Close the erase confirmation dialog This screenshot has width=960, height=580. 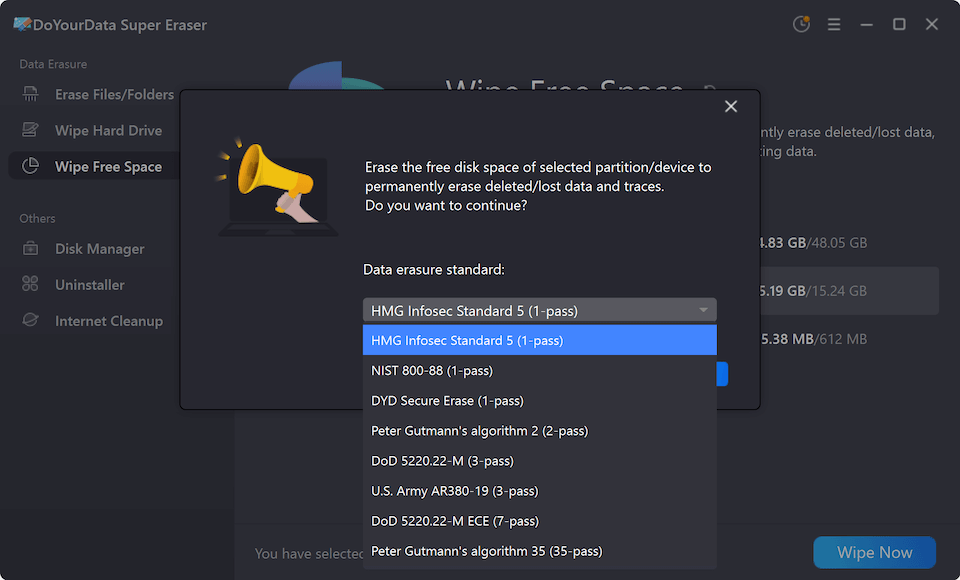coord(731,107)
